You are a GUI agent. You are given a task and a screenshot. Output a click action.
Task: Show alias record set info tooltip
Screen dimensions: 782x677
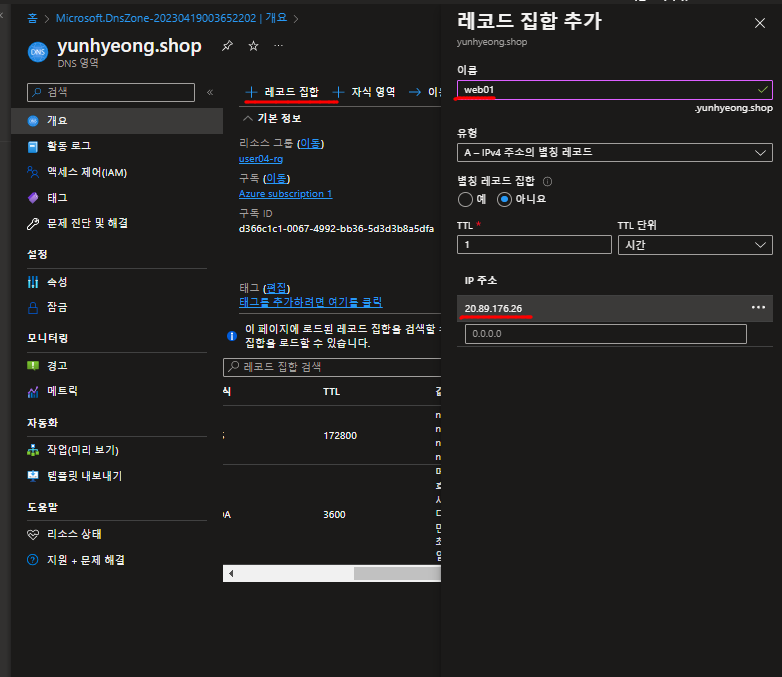(547, 181)
